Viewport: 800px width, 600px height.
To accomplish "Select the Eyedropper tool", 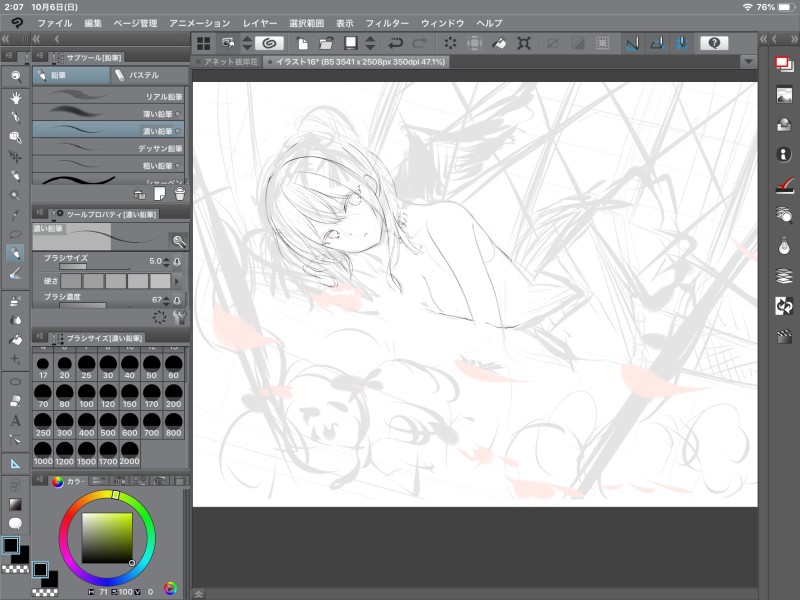I will pyautogui.click(x=16, y=214).
